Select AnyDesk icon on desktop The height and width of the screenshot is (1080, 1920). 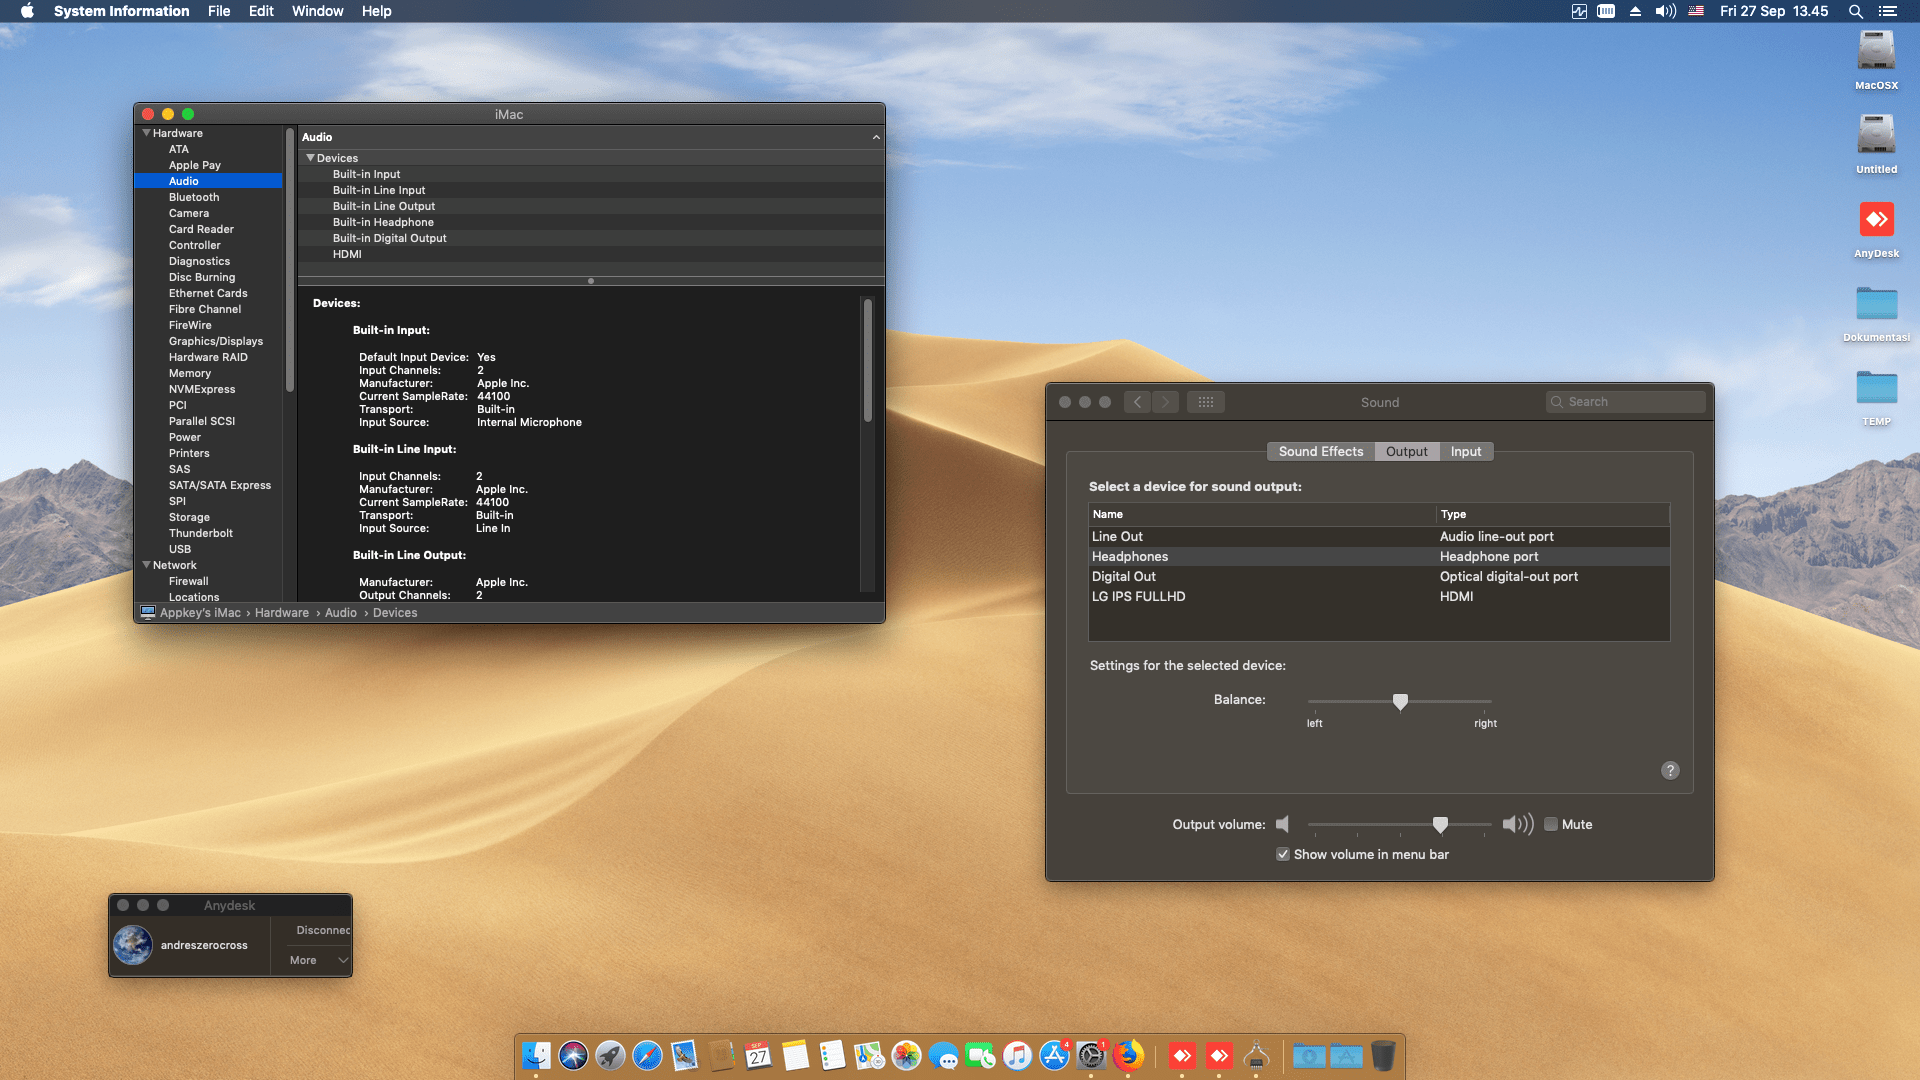(1876, 219)
